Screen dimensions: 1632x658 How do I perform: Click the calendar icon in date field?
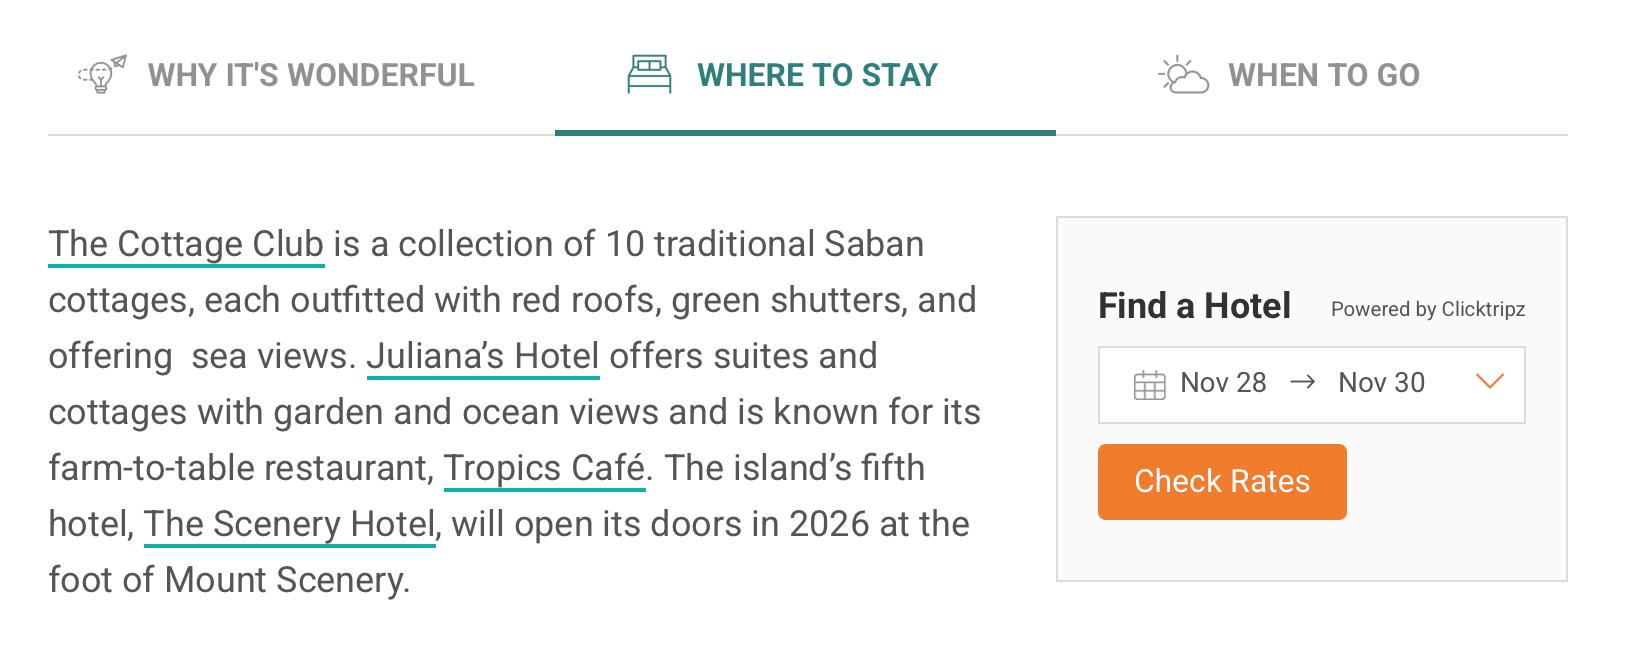click(x=1149, y=384)
